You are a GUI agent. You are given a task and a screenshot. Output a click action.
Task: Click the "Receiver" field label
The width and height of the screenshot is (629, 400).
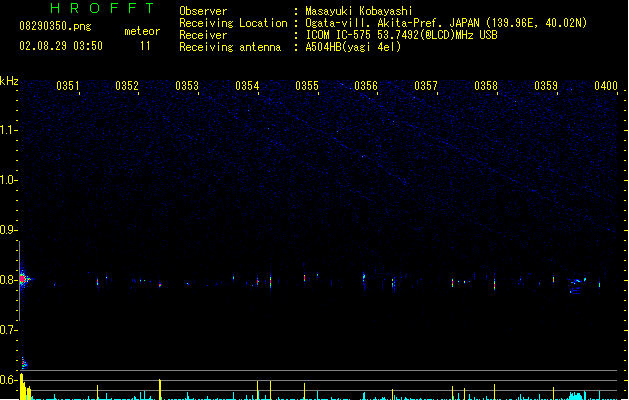[x=203, y=35]
